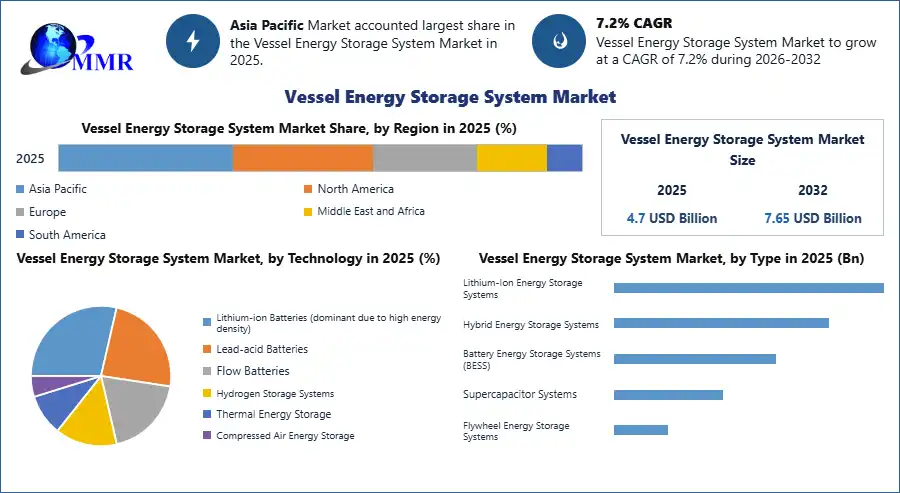Click the yellow Middle East bar segment

pyautogui.click(x=512, y=158)
